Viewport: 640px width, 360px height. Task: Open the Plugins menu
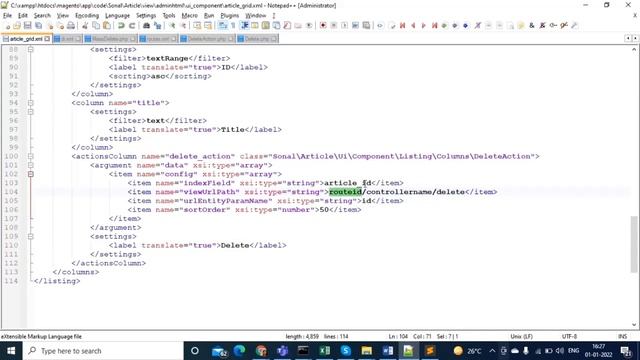229,16
